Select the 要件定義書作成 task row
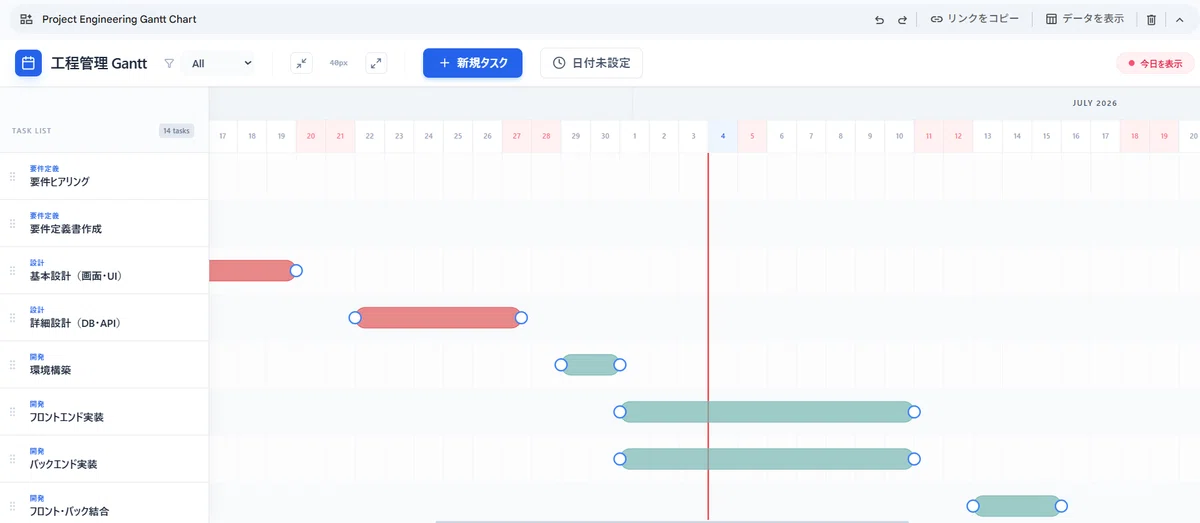This screenshot has height=523, width=1200. tap(104, 223)
